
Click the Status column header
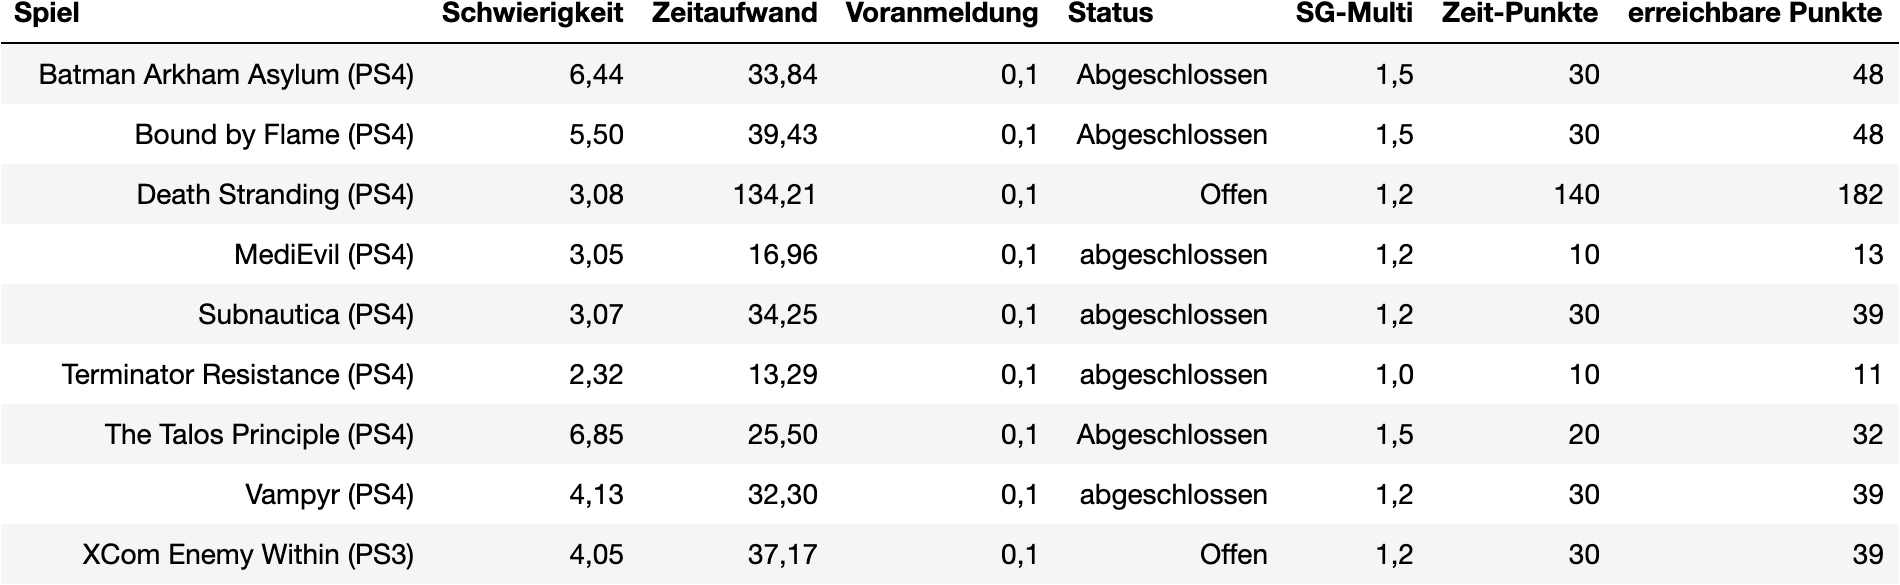pyautogui.click(x=1110, y=14)
